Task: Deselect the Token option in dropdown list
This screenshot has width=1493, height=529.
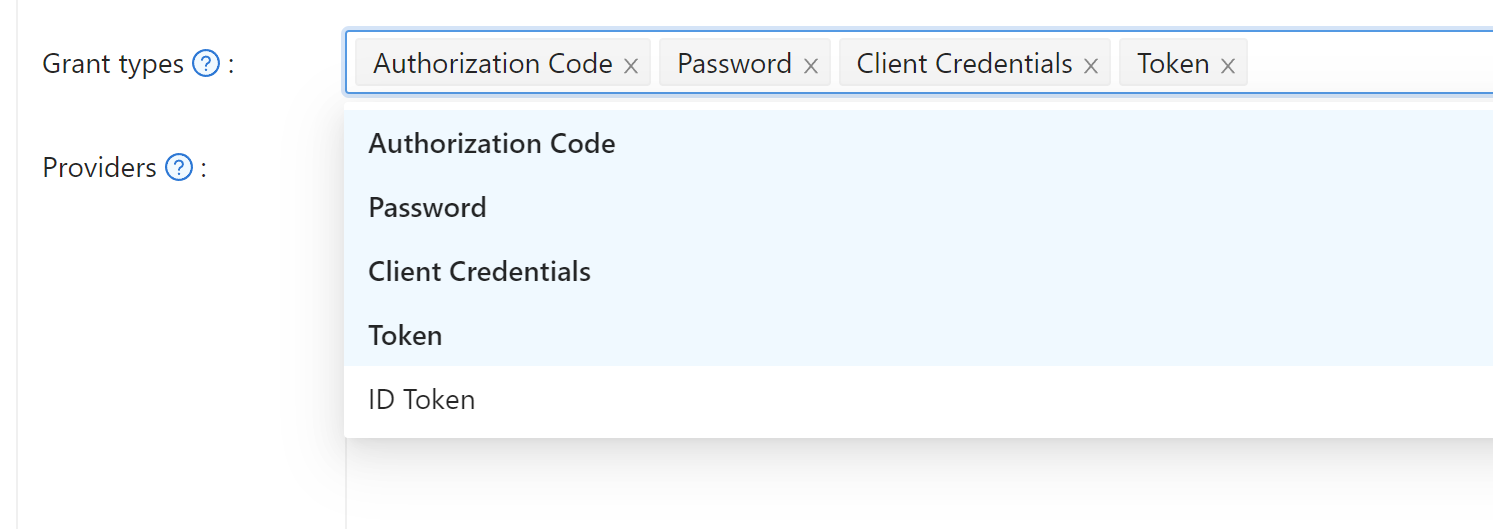Action: [406, 336]
